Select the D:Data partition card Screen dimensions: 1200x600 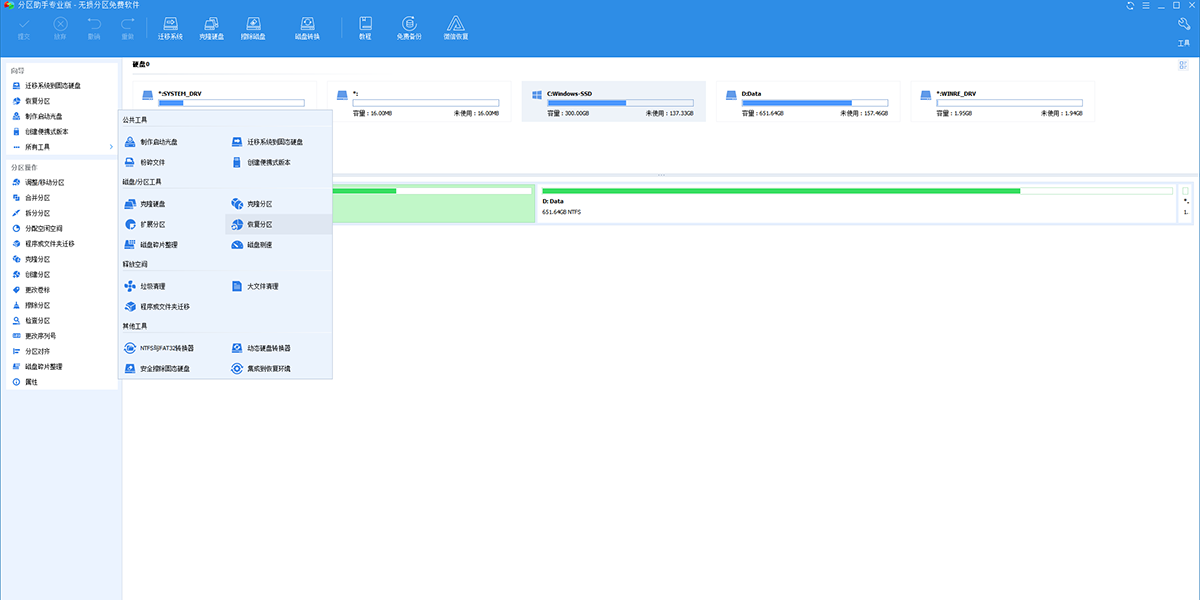tap(808, 102)
